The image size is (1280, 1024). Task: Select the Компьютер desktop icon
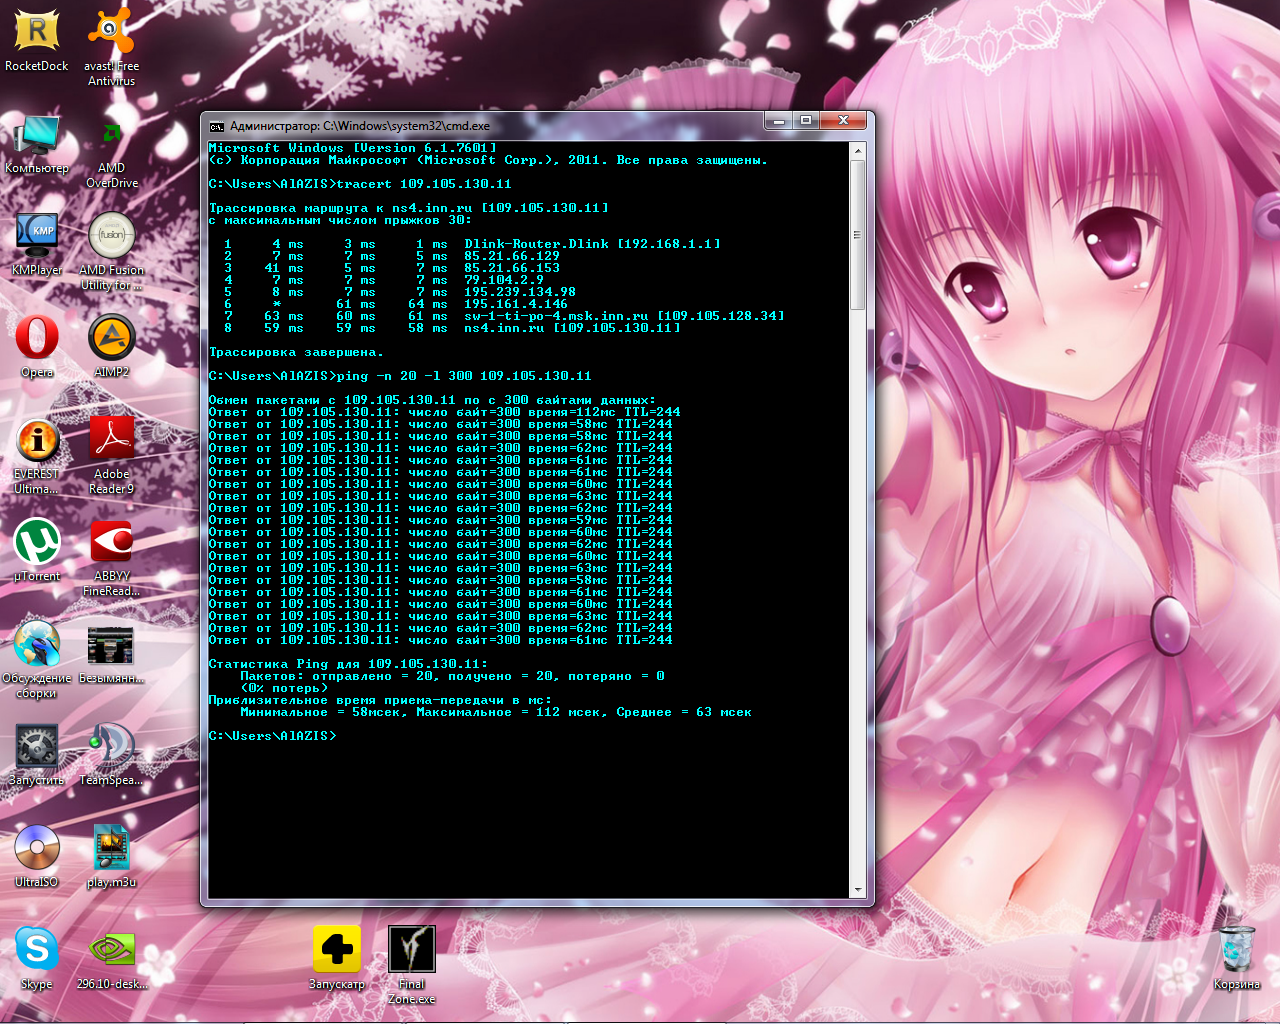pos(37,143)
